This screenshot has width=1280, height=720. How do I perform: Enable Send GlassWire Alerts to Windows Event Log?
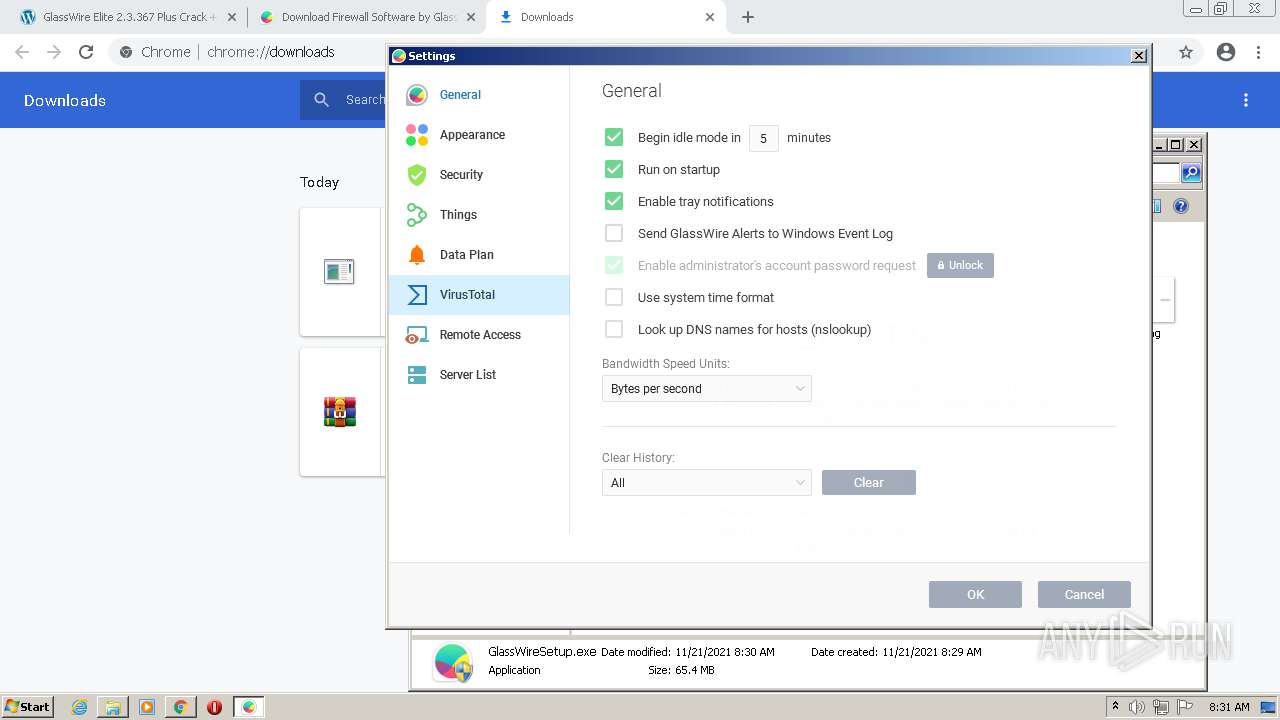click(x=614, y=233)
